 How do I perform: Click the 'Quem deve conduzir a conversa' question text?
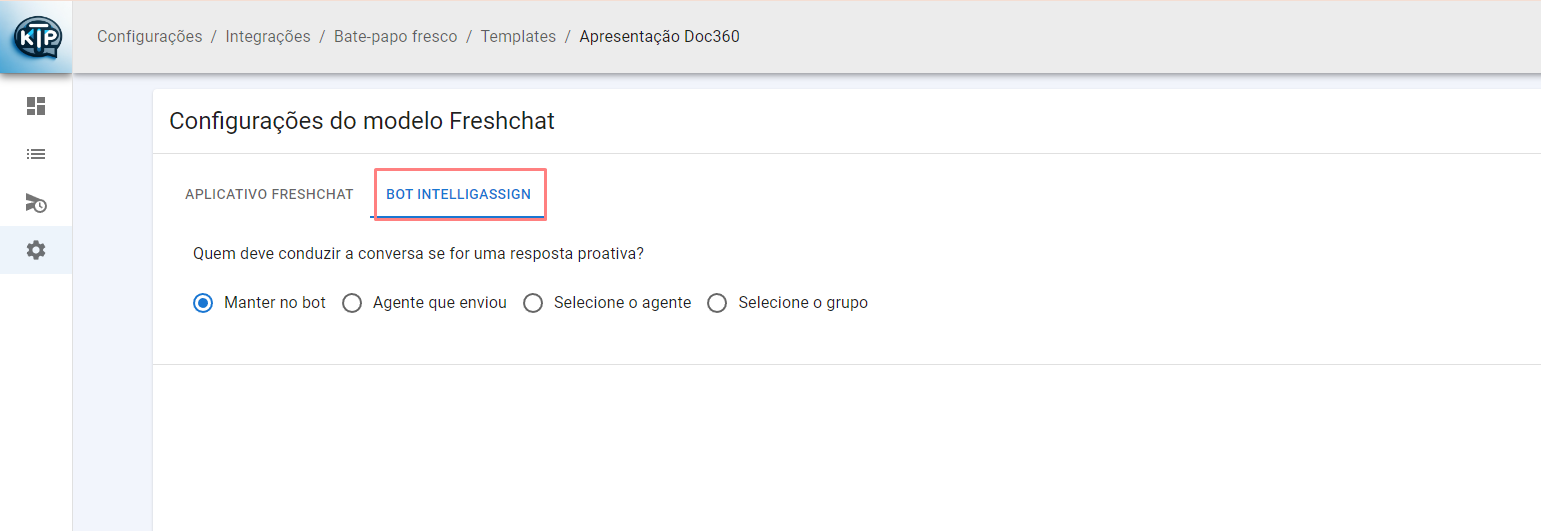(x=418, y=254)
